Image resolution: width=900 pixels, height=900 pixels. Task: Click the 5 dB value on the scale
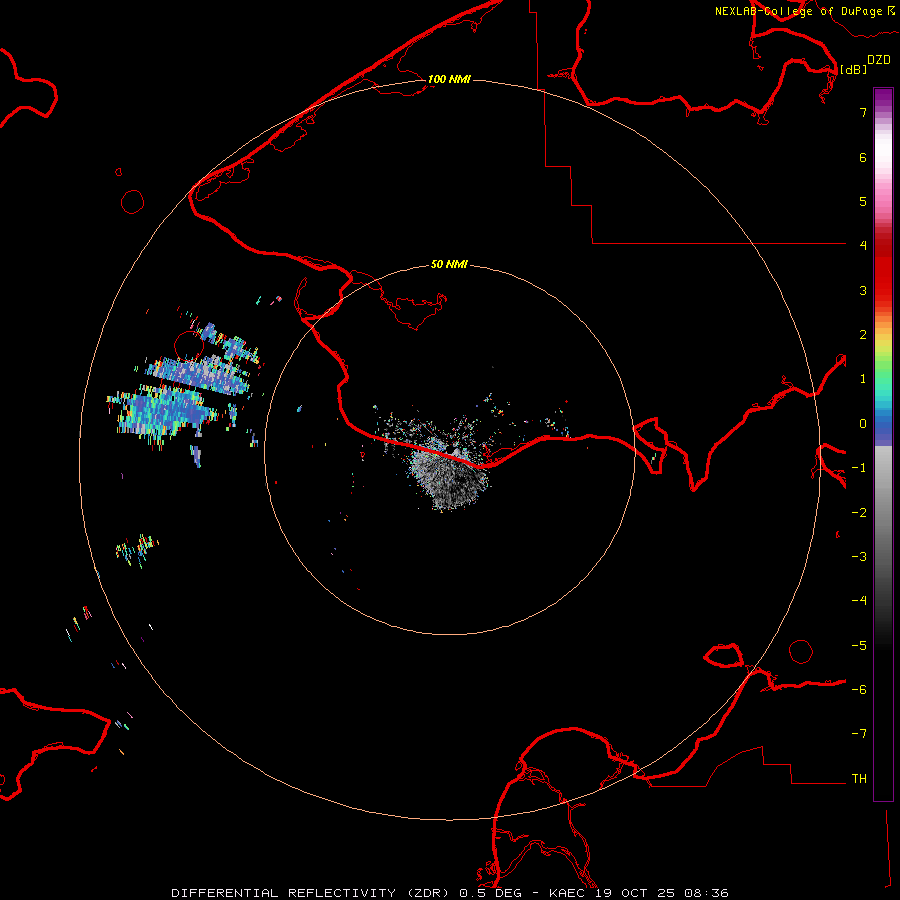[863, 201]
